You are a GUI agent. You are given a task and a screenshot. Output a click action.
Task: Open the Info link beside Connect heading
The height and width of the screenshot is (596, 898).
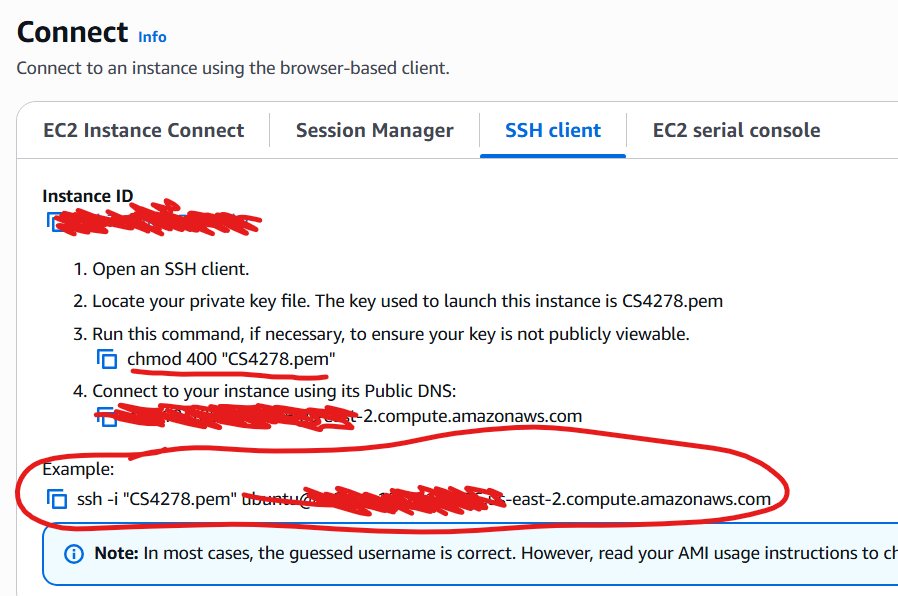coord(152,37)
